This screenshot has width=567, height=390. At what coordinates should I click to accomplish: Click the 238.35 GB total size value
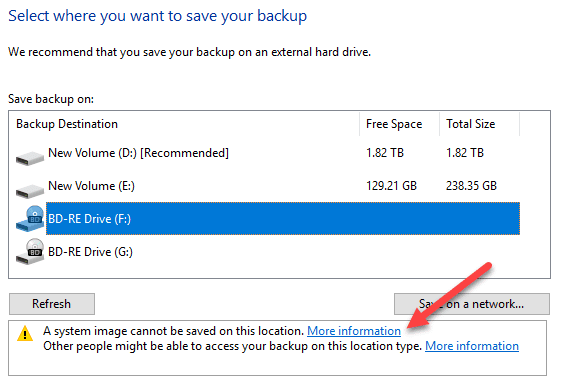[x=471, y=186]
